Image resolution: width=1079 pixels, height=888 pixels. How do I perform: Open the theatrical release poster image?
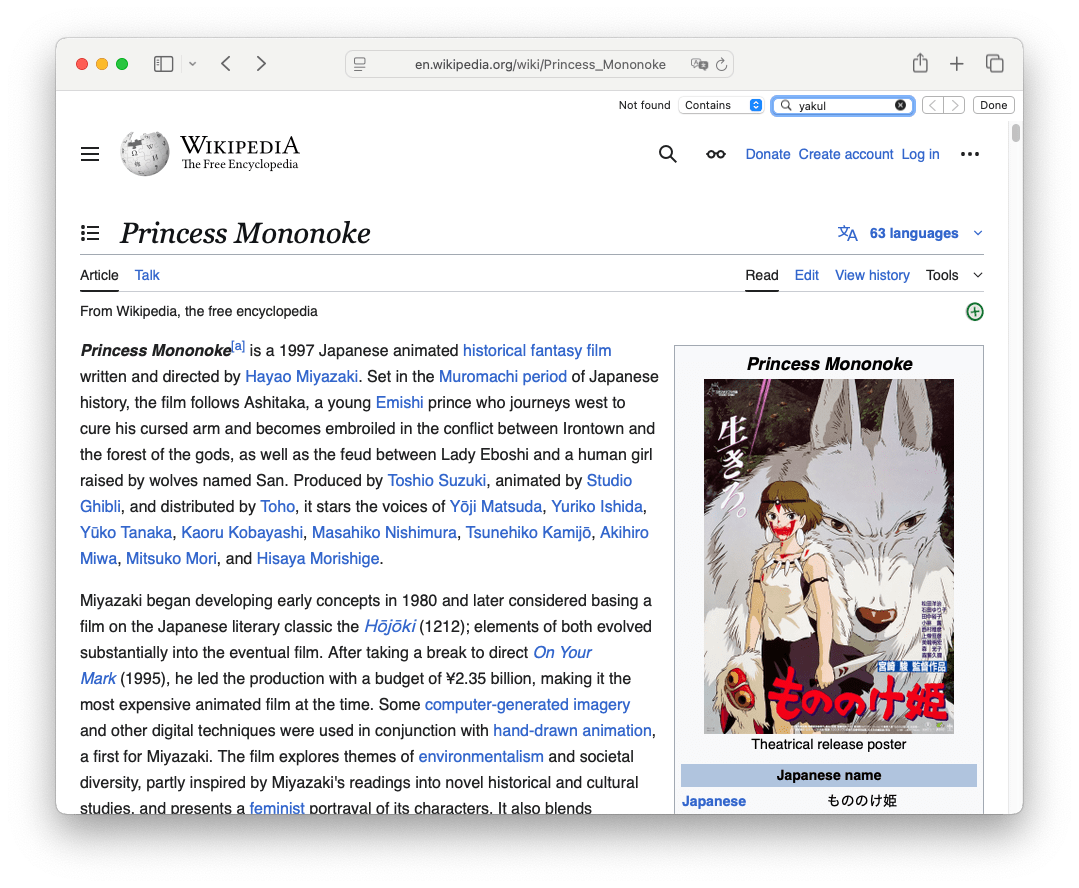point(829,556)
